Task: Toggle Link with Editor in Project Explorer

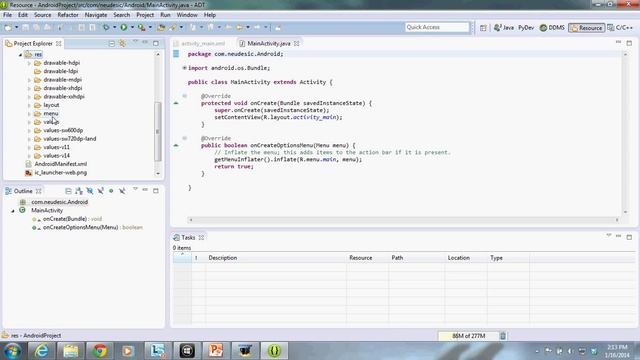Action: coord(122,43)
